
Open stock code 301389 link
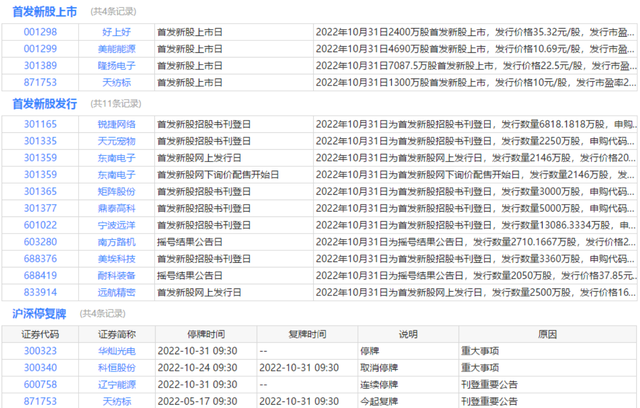[40, 65]
